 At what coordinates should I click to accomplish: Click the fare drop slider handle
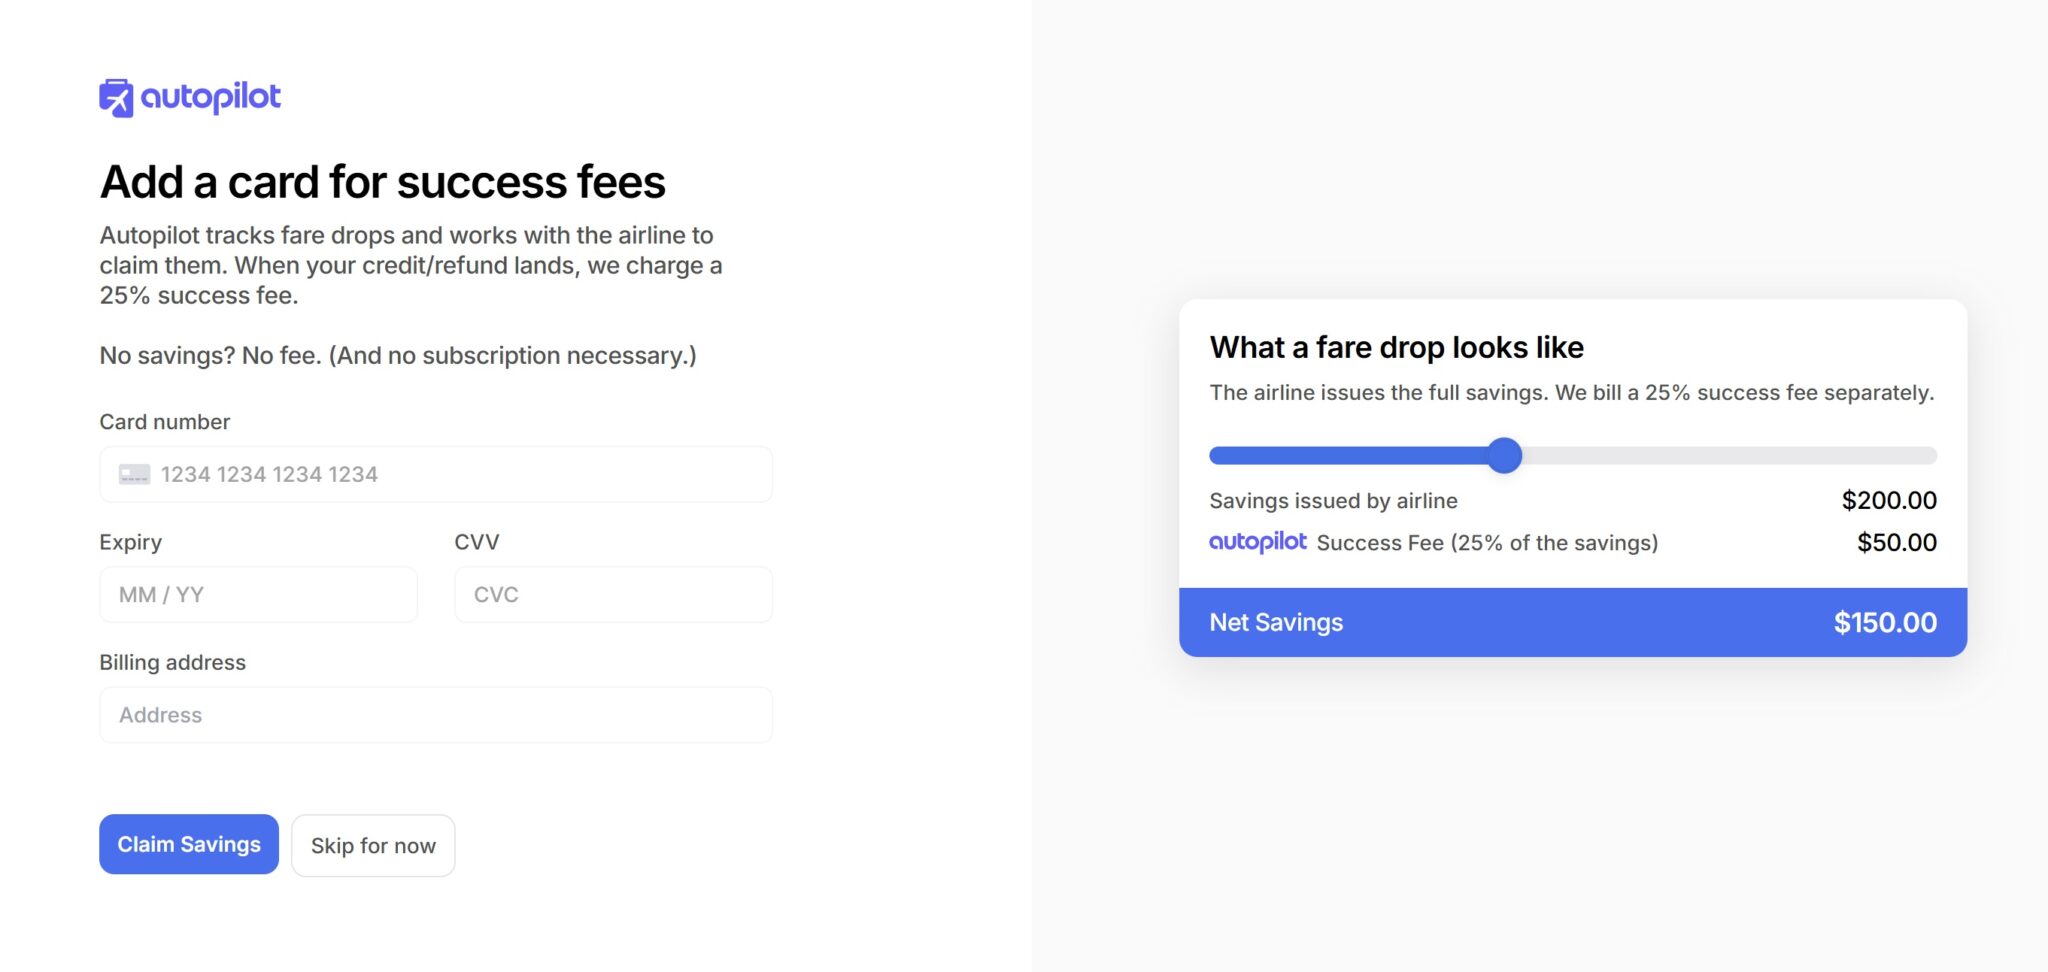click(1504, 456)
